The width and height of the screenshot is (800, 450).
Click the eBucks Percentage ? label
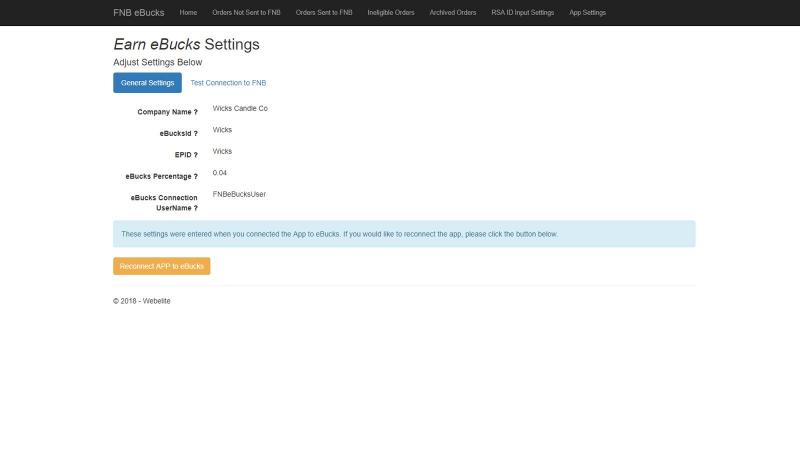[162, 176]
